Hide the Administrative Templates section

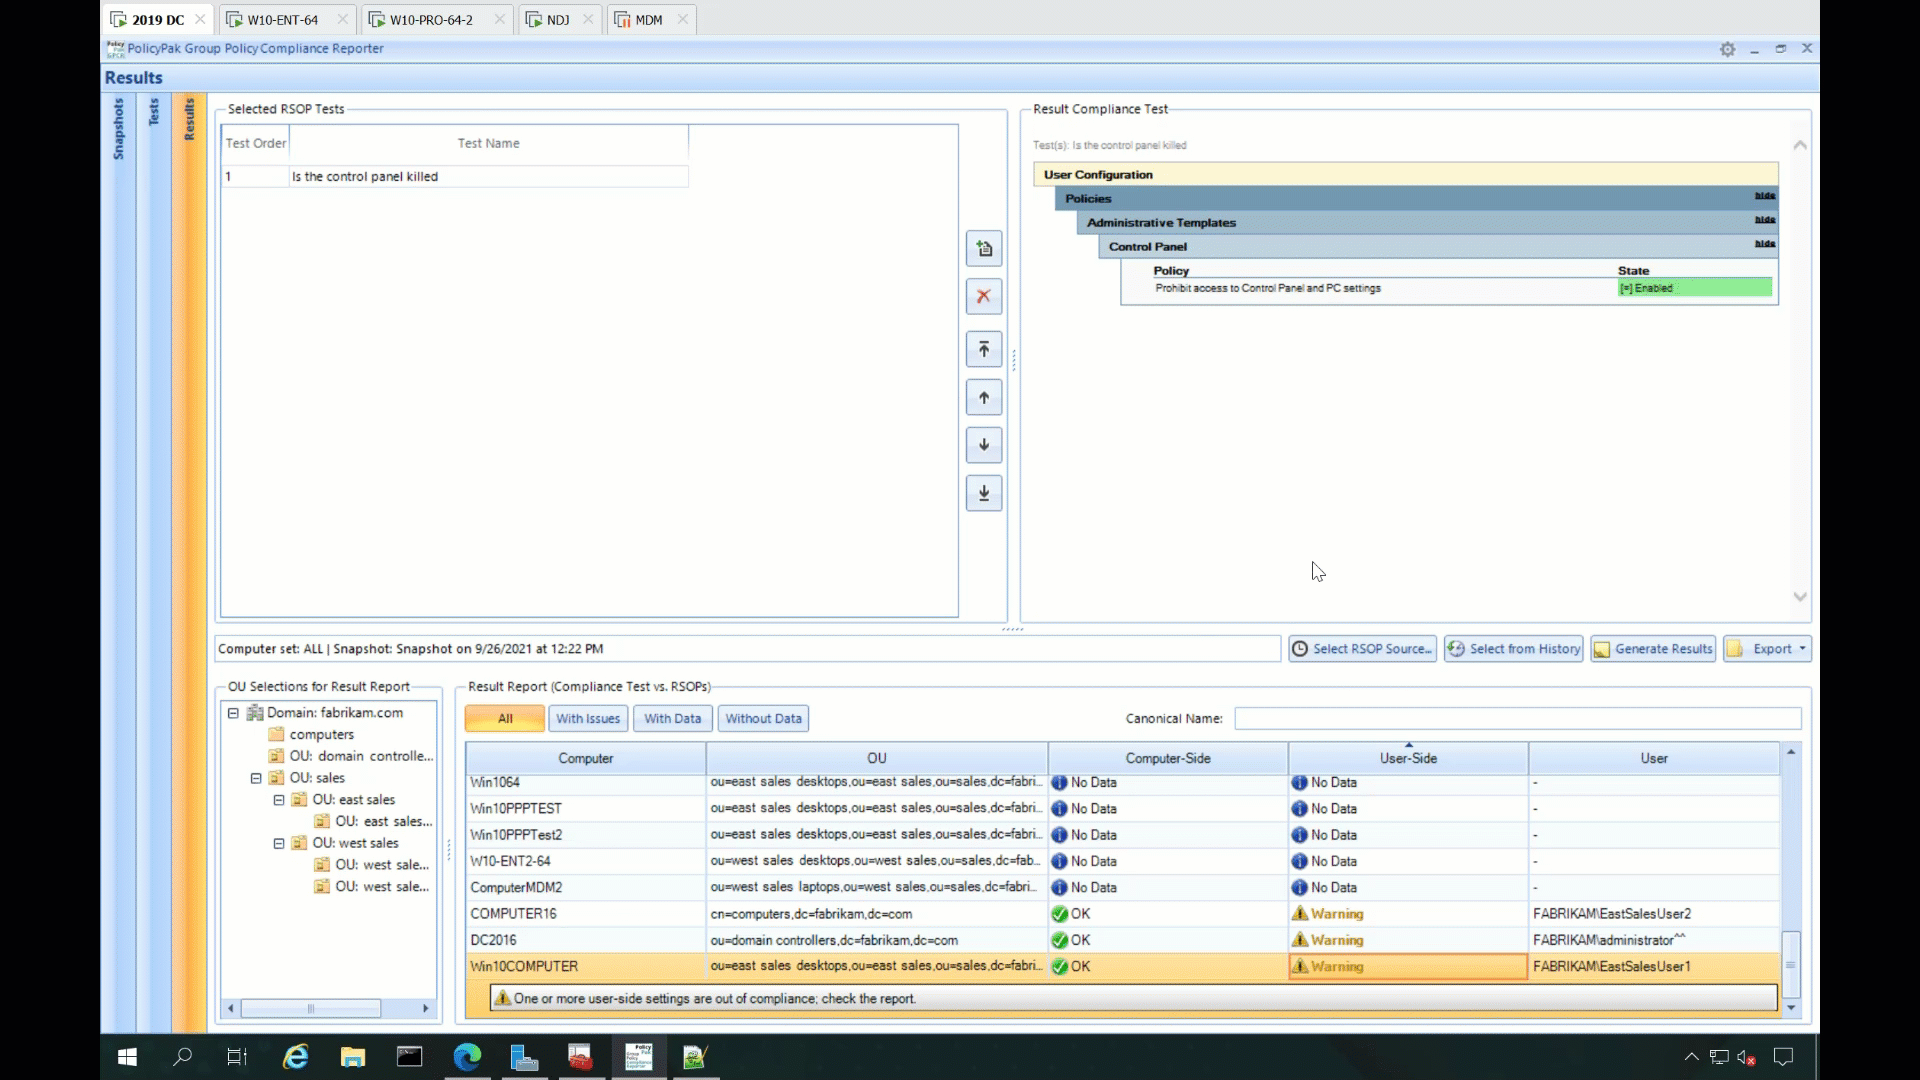click(x=1765, y=220)
